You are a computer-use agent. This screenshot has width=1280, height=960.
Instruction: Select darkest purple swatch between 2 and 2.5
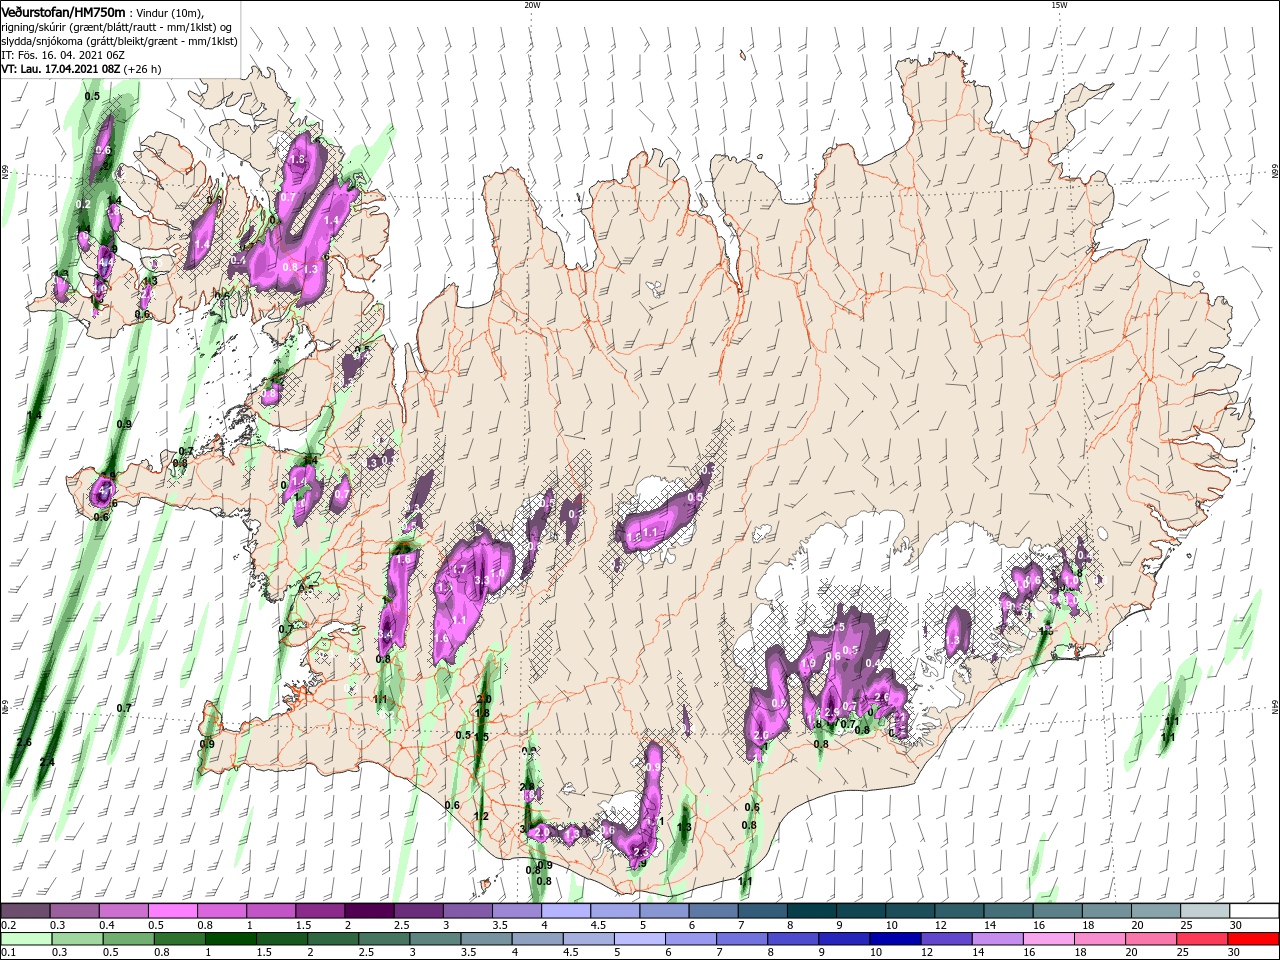tap(369, 911)
